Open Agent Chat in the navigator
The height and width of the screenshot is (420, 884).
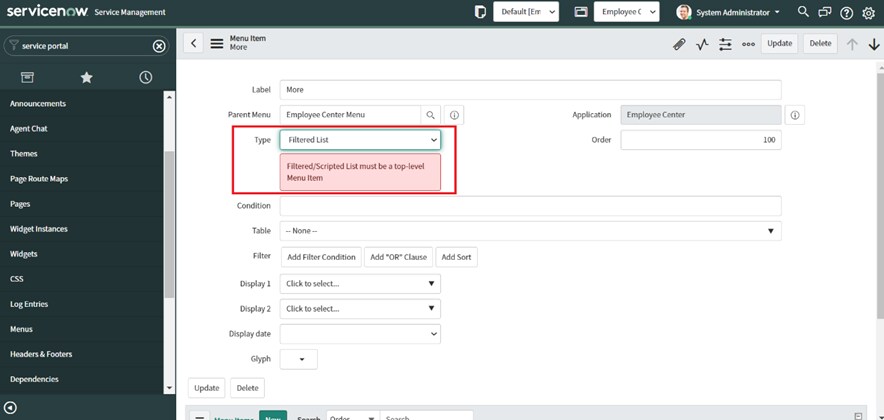[x=29, y=129]
